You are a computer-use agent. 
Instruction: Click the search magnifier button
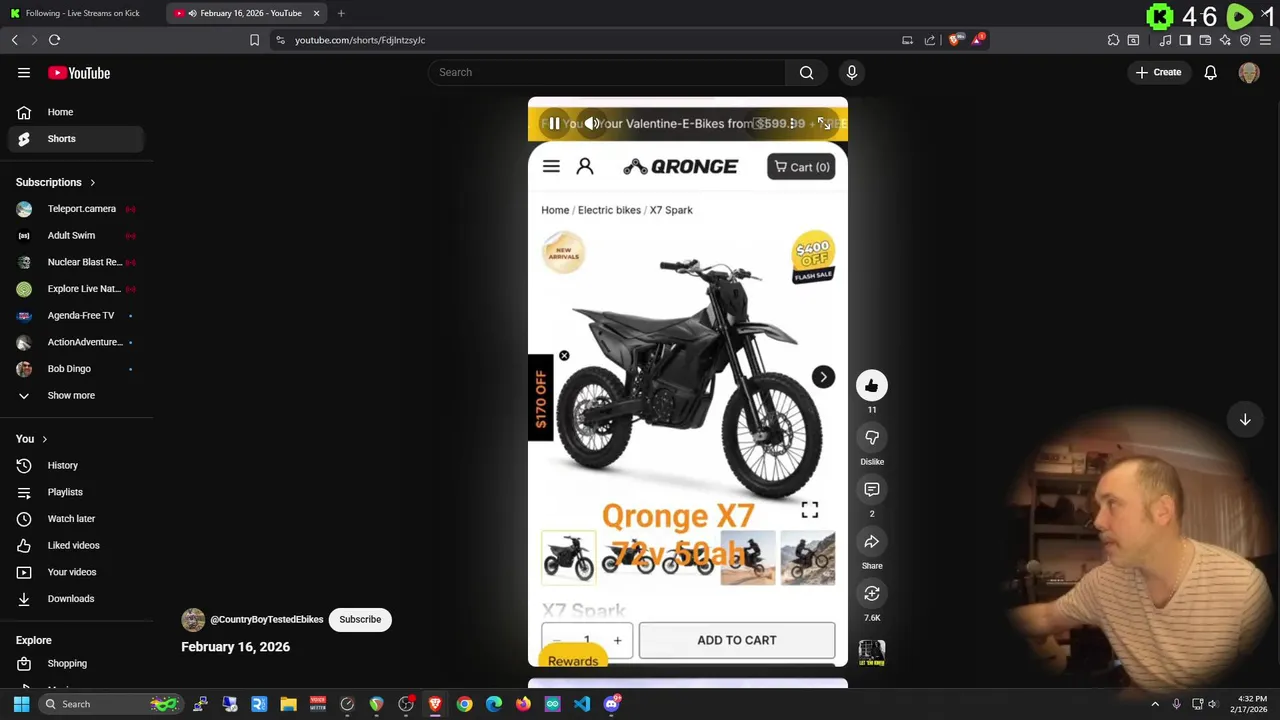coord(806,72)
